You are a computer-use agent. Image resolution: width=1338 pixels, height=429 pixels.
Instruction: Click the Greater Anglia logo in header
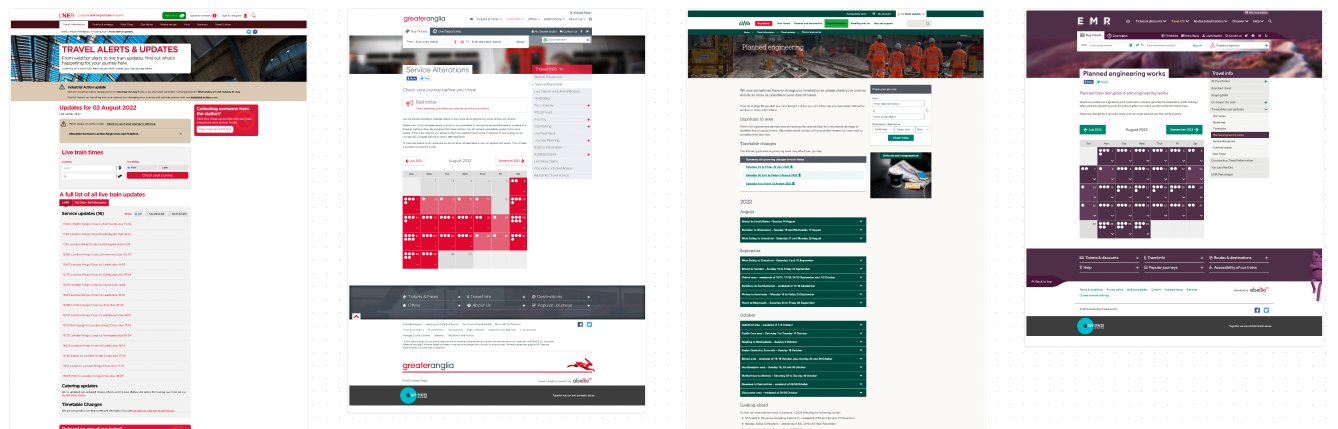tap(424, 19)
